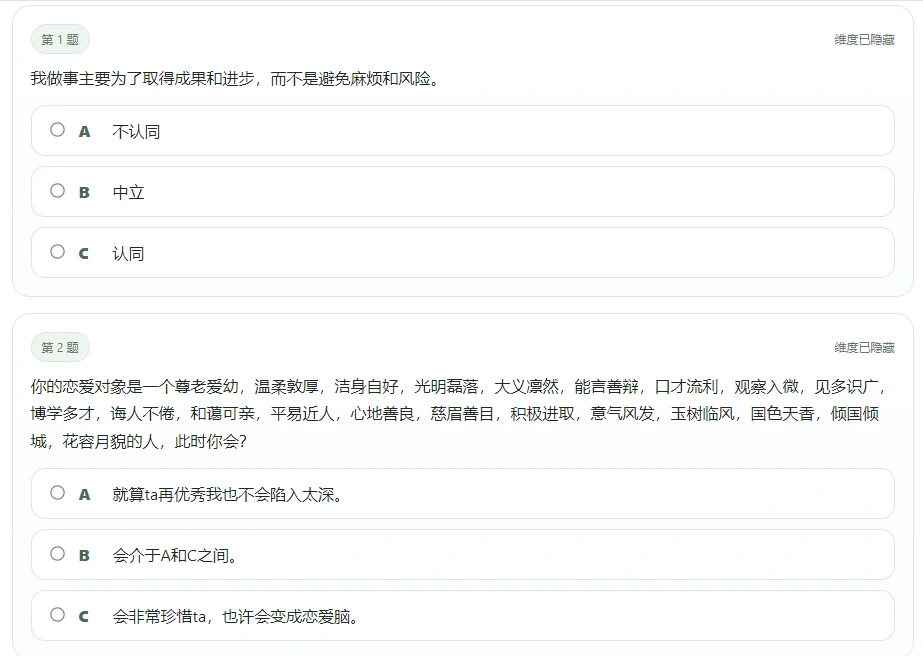Choose the 认同 option

click(x=128, y=252)
